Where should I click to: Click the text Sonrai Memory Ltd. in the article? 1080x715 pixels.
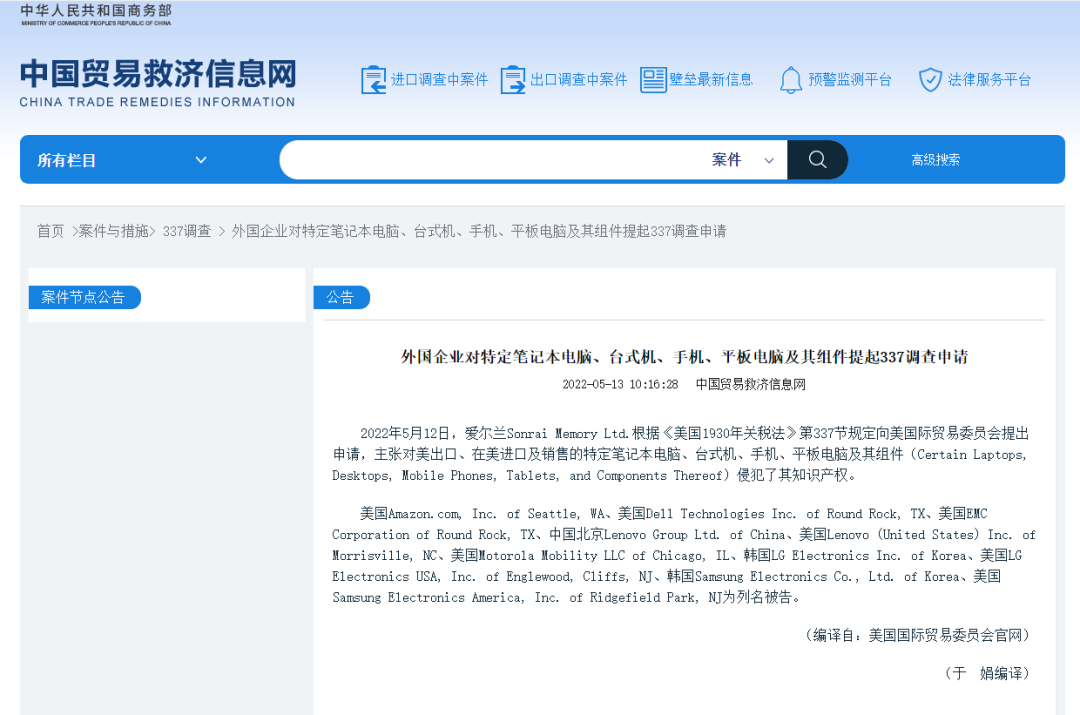(x=568, y=434)
